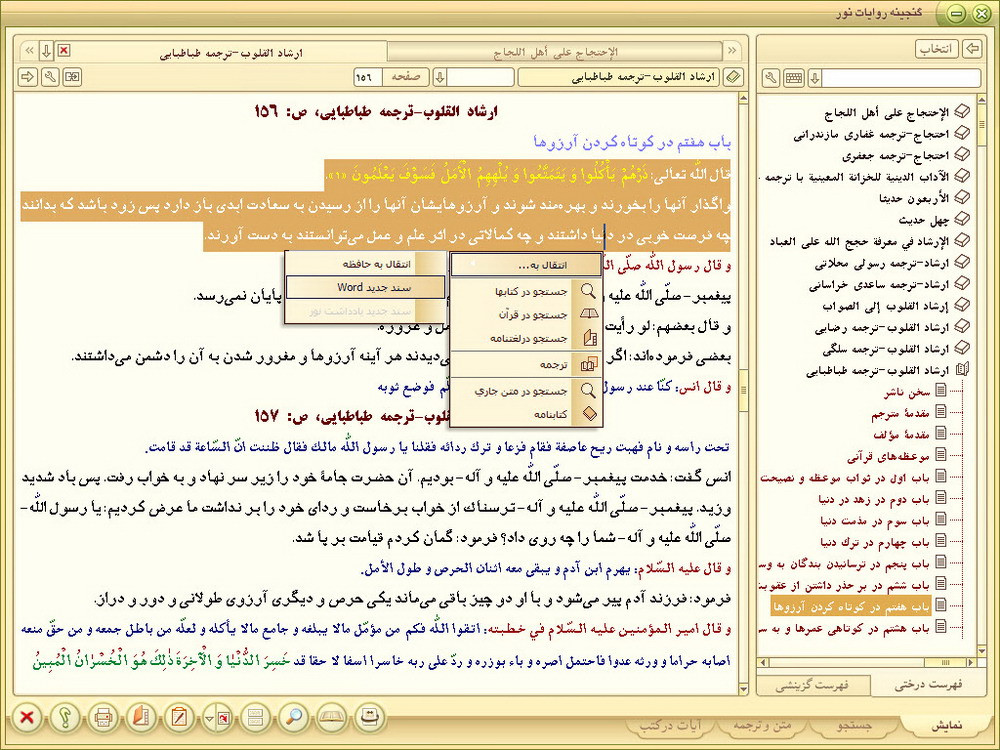
Task: Click the sidebar search input field
Action: [x=901, y=78]
